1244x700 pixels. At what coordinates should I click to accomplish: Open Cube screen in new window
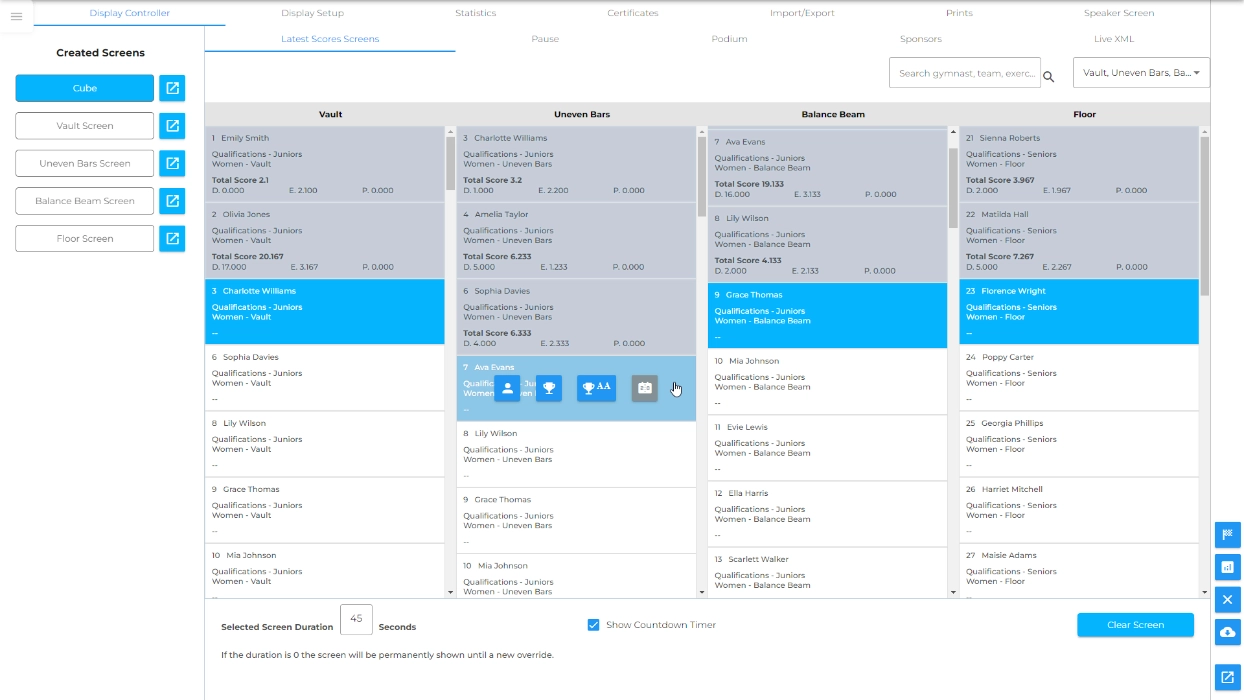(x=172, y=88)
